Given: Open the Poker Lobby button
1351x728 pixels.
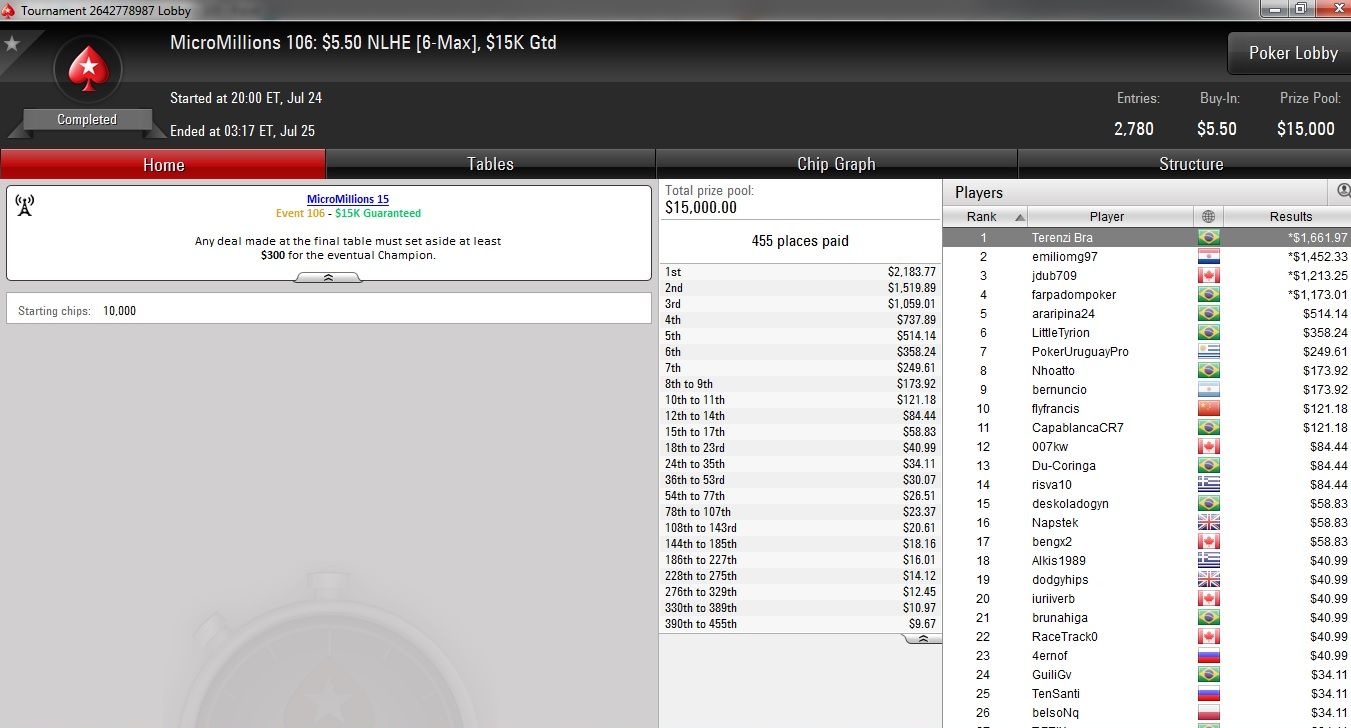Looking at the screenshot, I should 1292,53.
